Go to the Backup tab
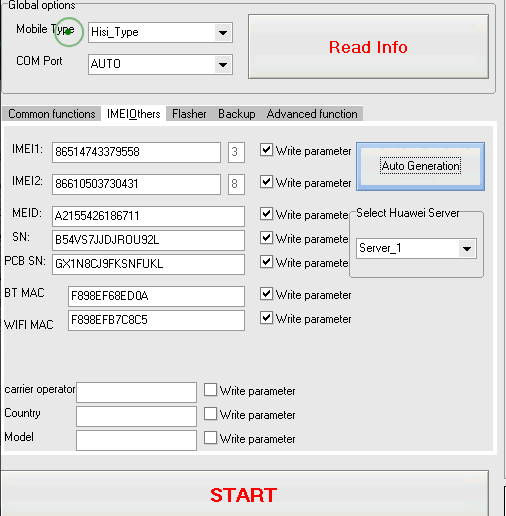 point(237,114)
